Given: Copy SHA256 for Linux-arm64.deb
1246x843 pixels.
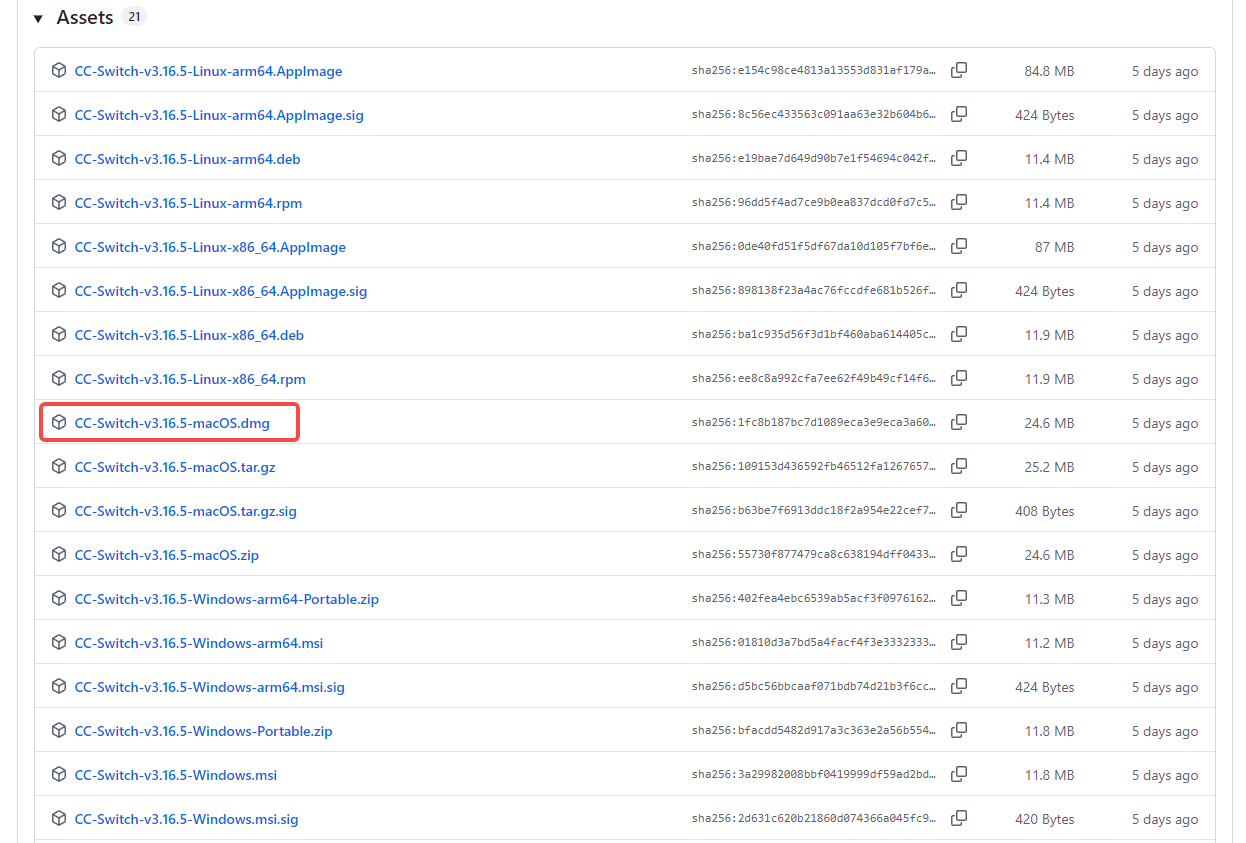Looking at the screenshot, I should click(x=959, y=159).
